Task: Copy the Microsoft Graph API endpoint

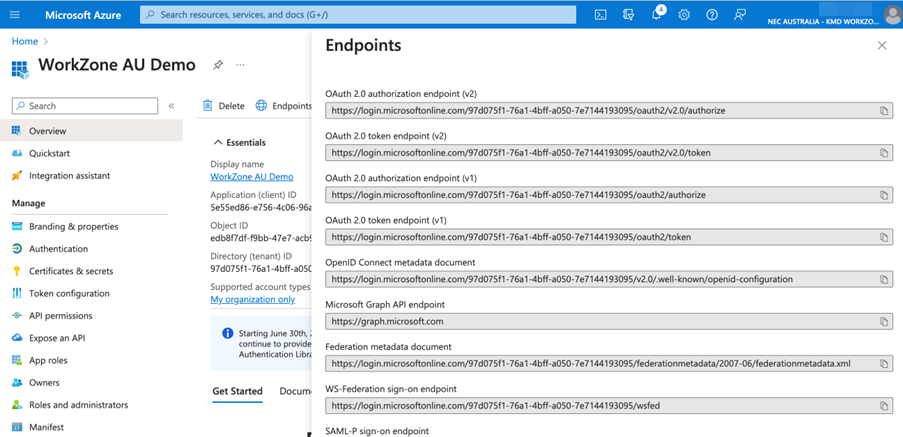Action: (884, 322)
